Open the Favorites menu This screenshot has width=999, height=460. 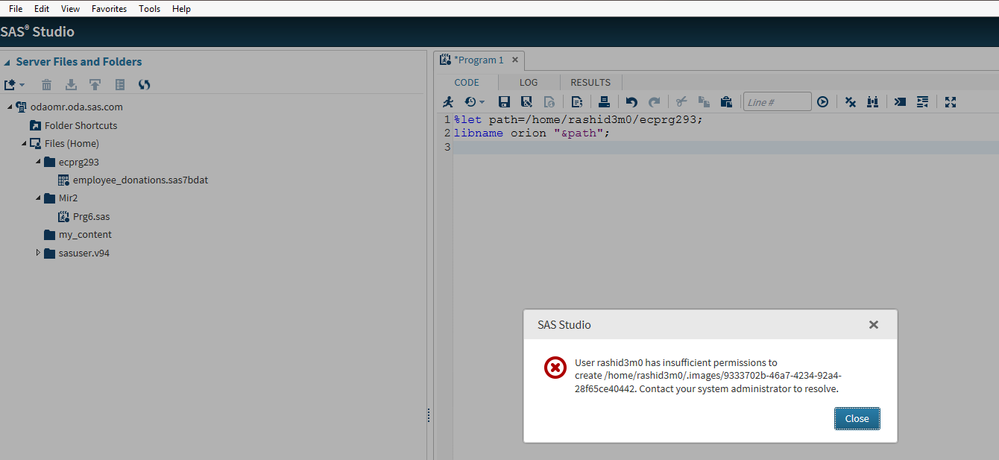[109, 9]
